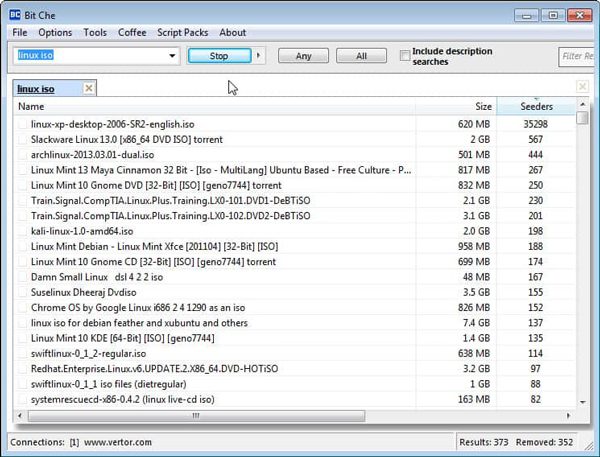The image size is (600, 457).
Task: Open the Options menu
Action: point(55,33)
